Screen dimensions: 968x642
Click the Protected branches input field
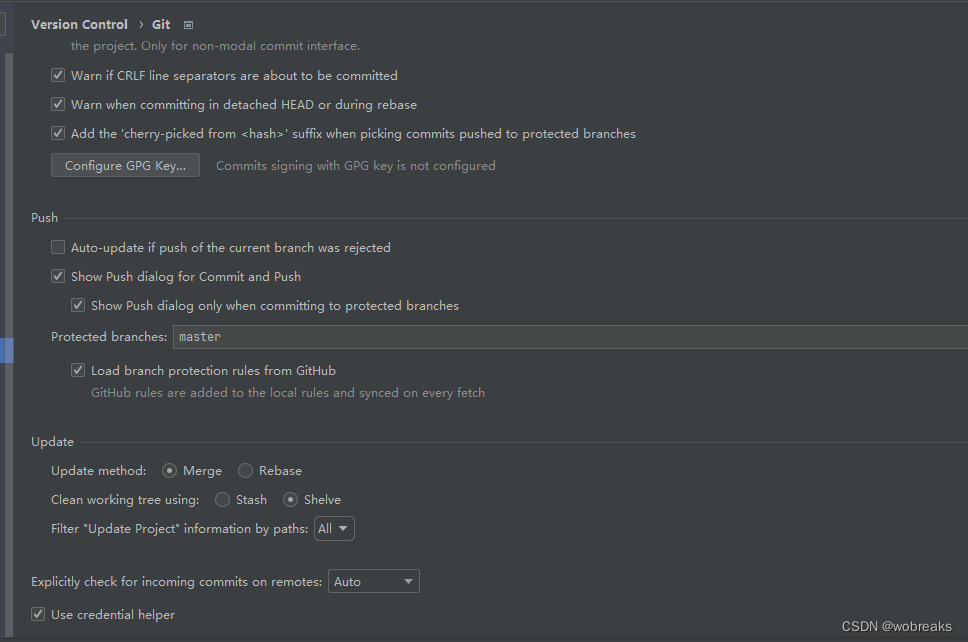pos(570,337)
